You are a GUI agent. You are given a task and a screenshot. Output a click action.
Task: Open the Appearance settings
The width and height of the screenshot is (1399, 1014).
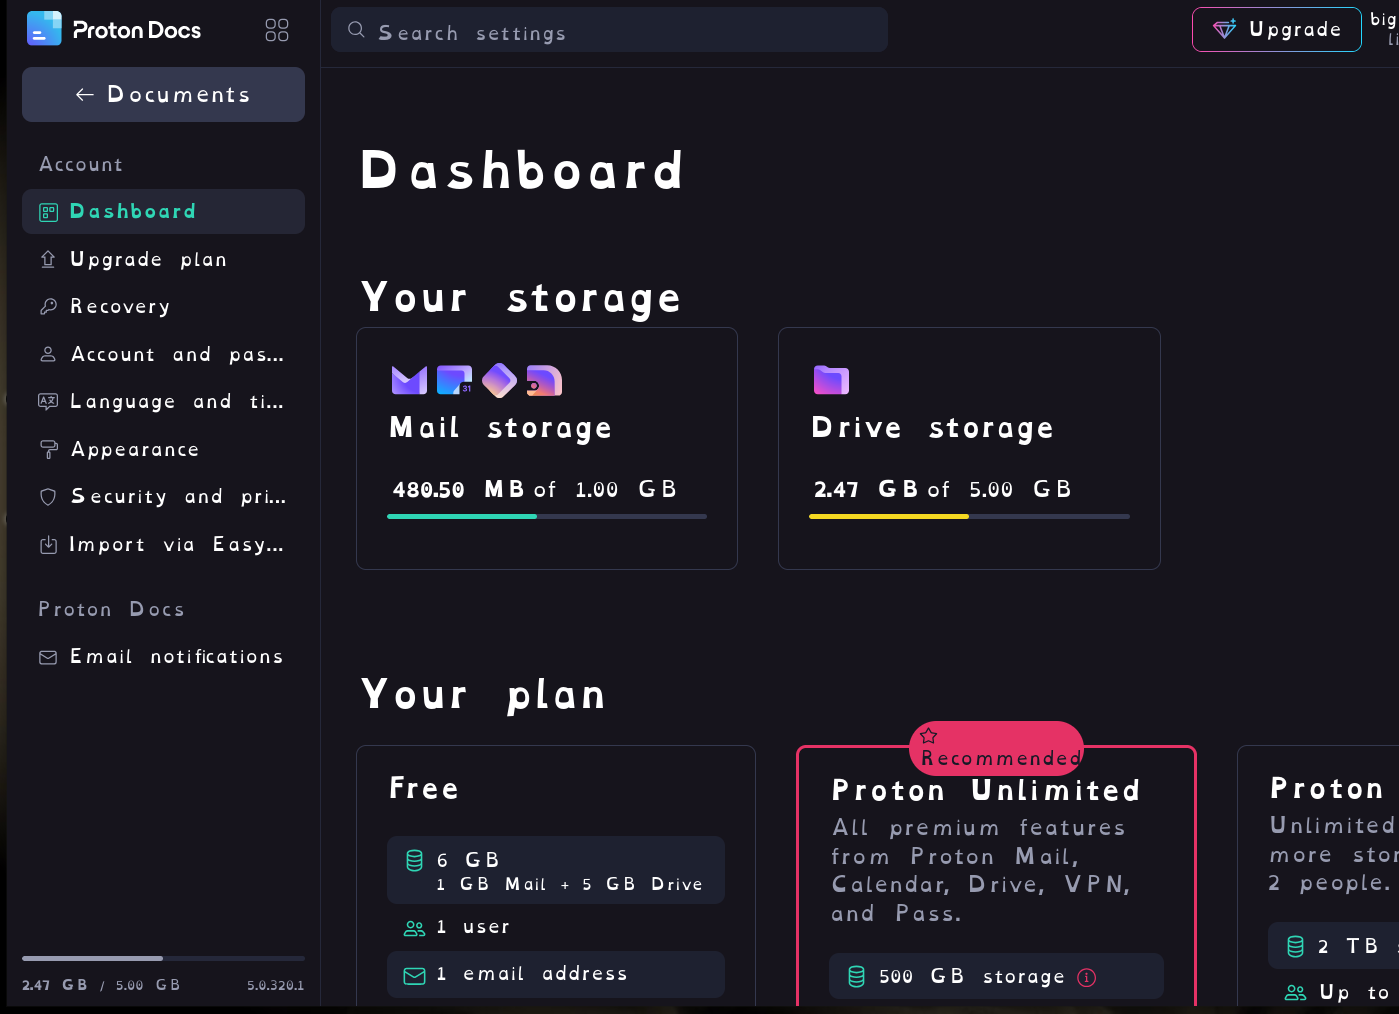tap(134, 450)
